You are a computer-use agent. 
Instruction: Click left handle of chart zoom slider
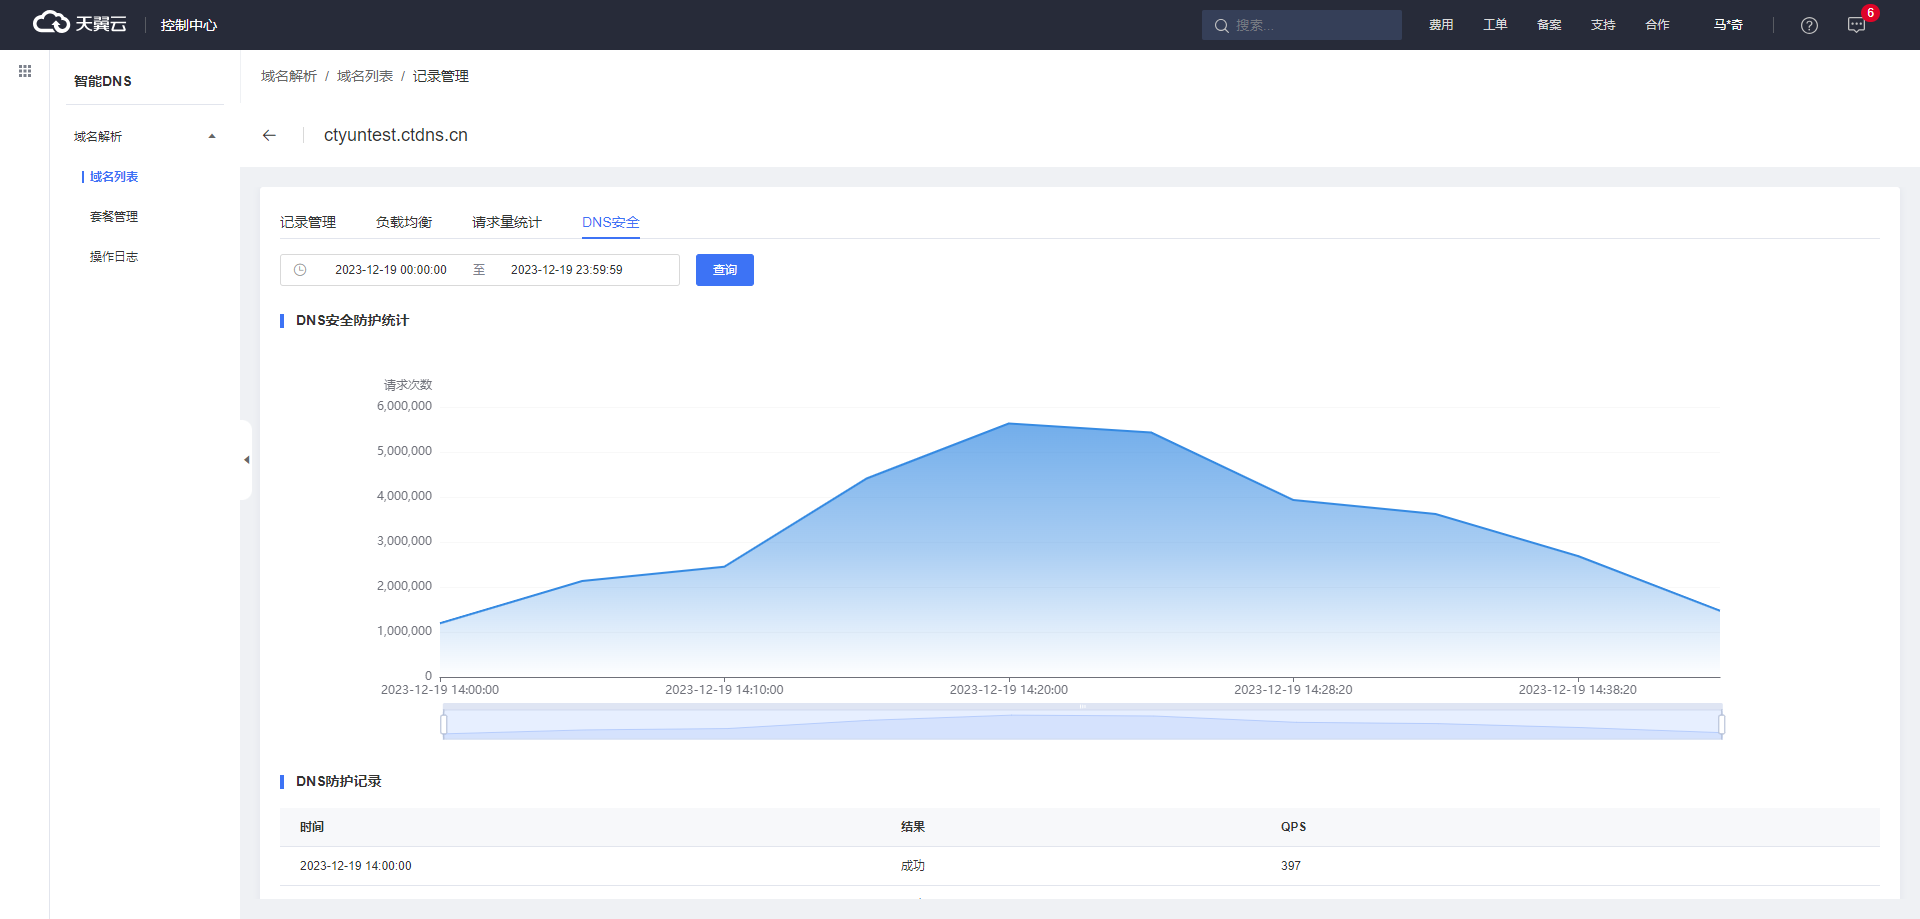click(444, 723)
